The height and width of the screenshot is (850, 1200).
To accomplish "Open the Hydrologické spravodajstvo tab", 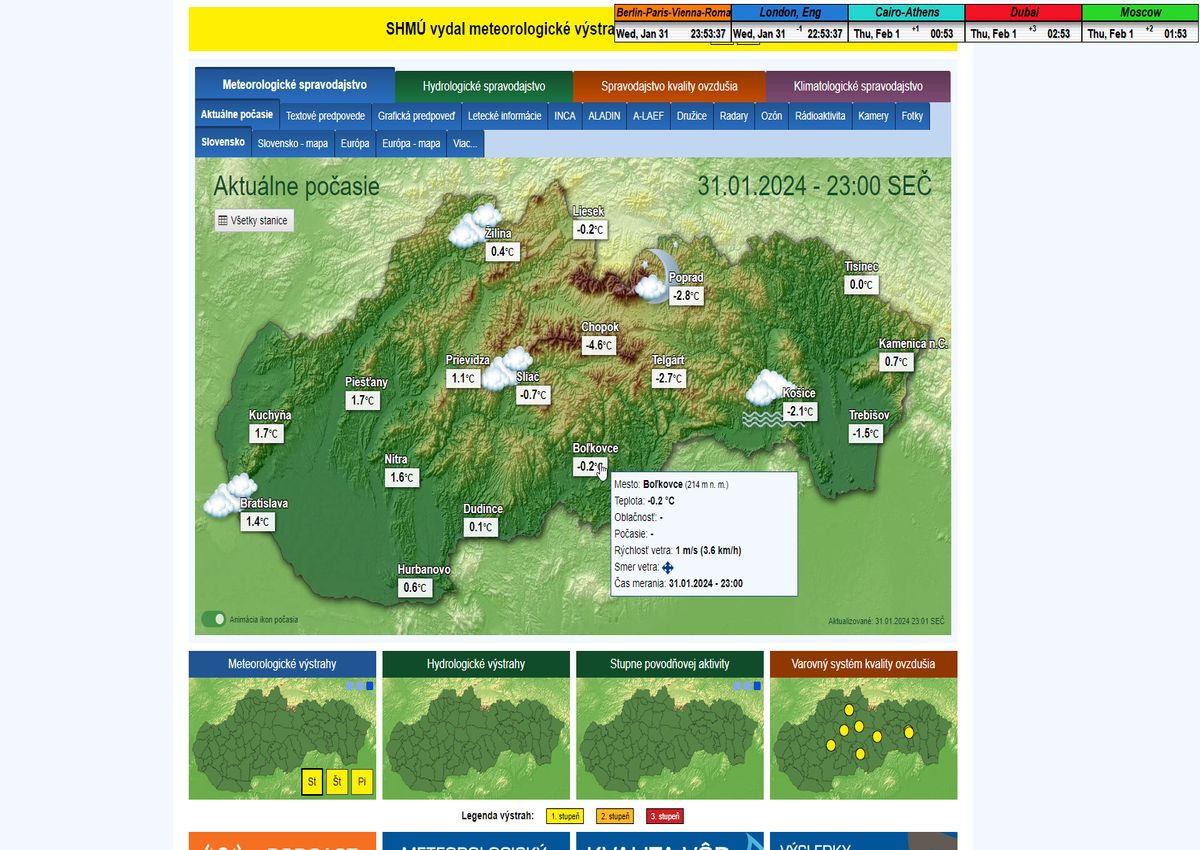I will point(484,86).
